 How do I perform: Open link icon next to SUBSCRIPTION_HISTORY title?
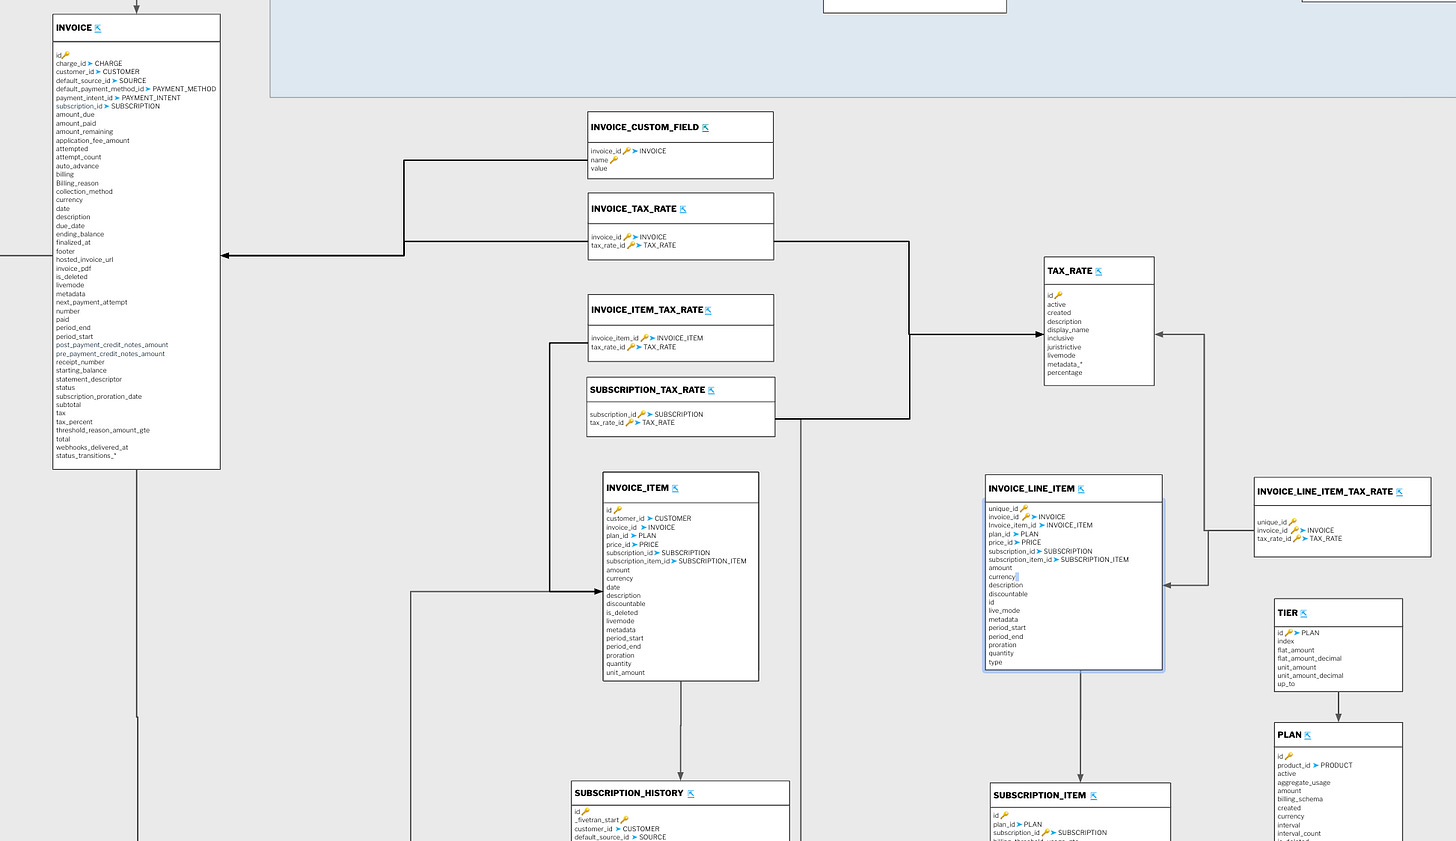(691, 794)
